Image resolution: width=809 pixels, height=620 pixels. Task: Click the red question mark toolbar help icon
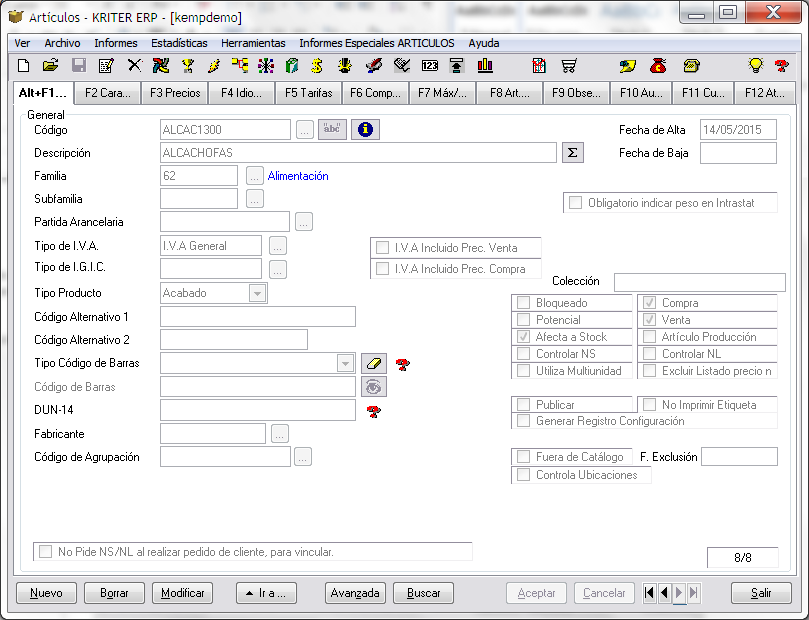(x=782, y=66)
